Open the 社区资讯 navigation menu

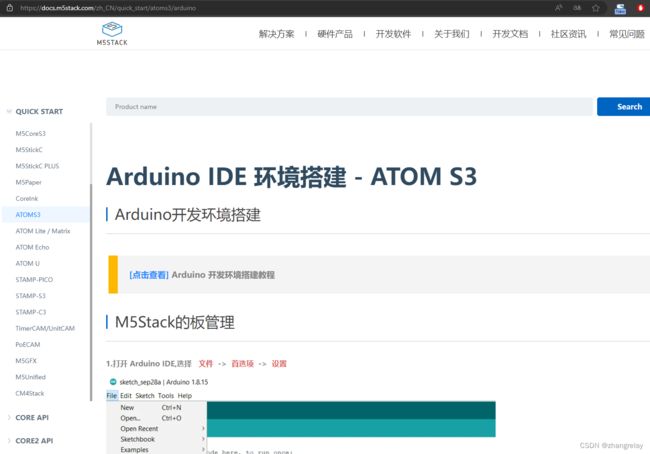click(x=568, y=34)
